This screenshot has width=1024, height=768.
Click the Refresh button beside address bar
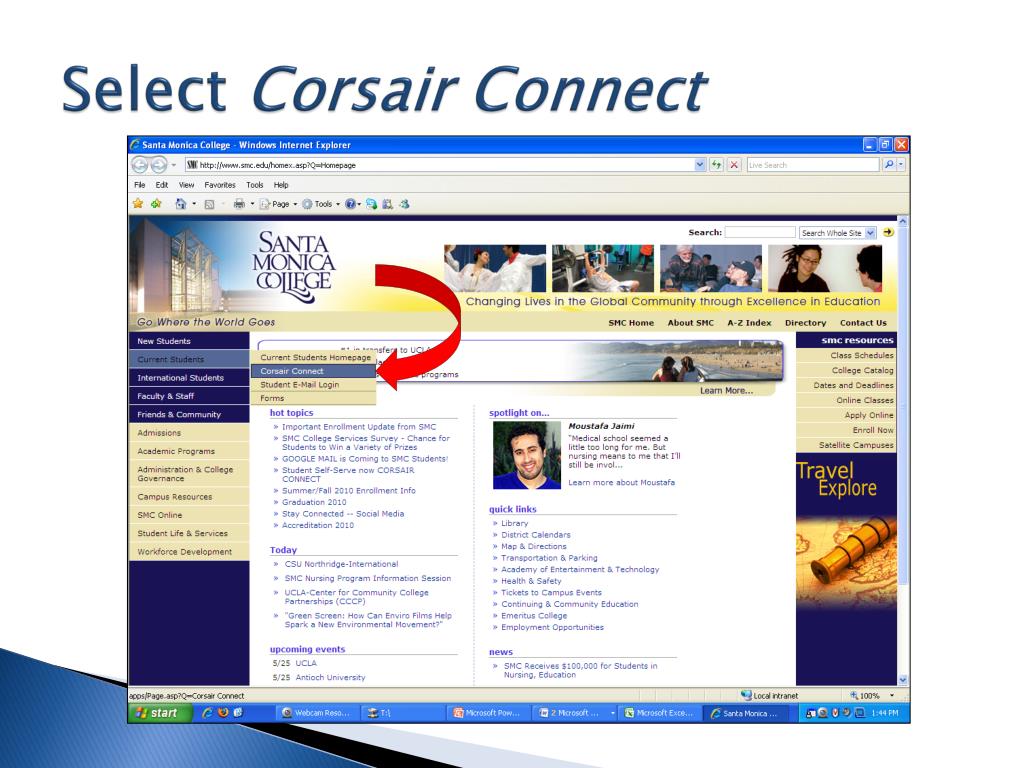click(x=716, y=165)
